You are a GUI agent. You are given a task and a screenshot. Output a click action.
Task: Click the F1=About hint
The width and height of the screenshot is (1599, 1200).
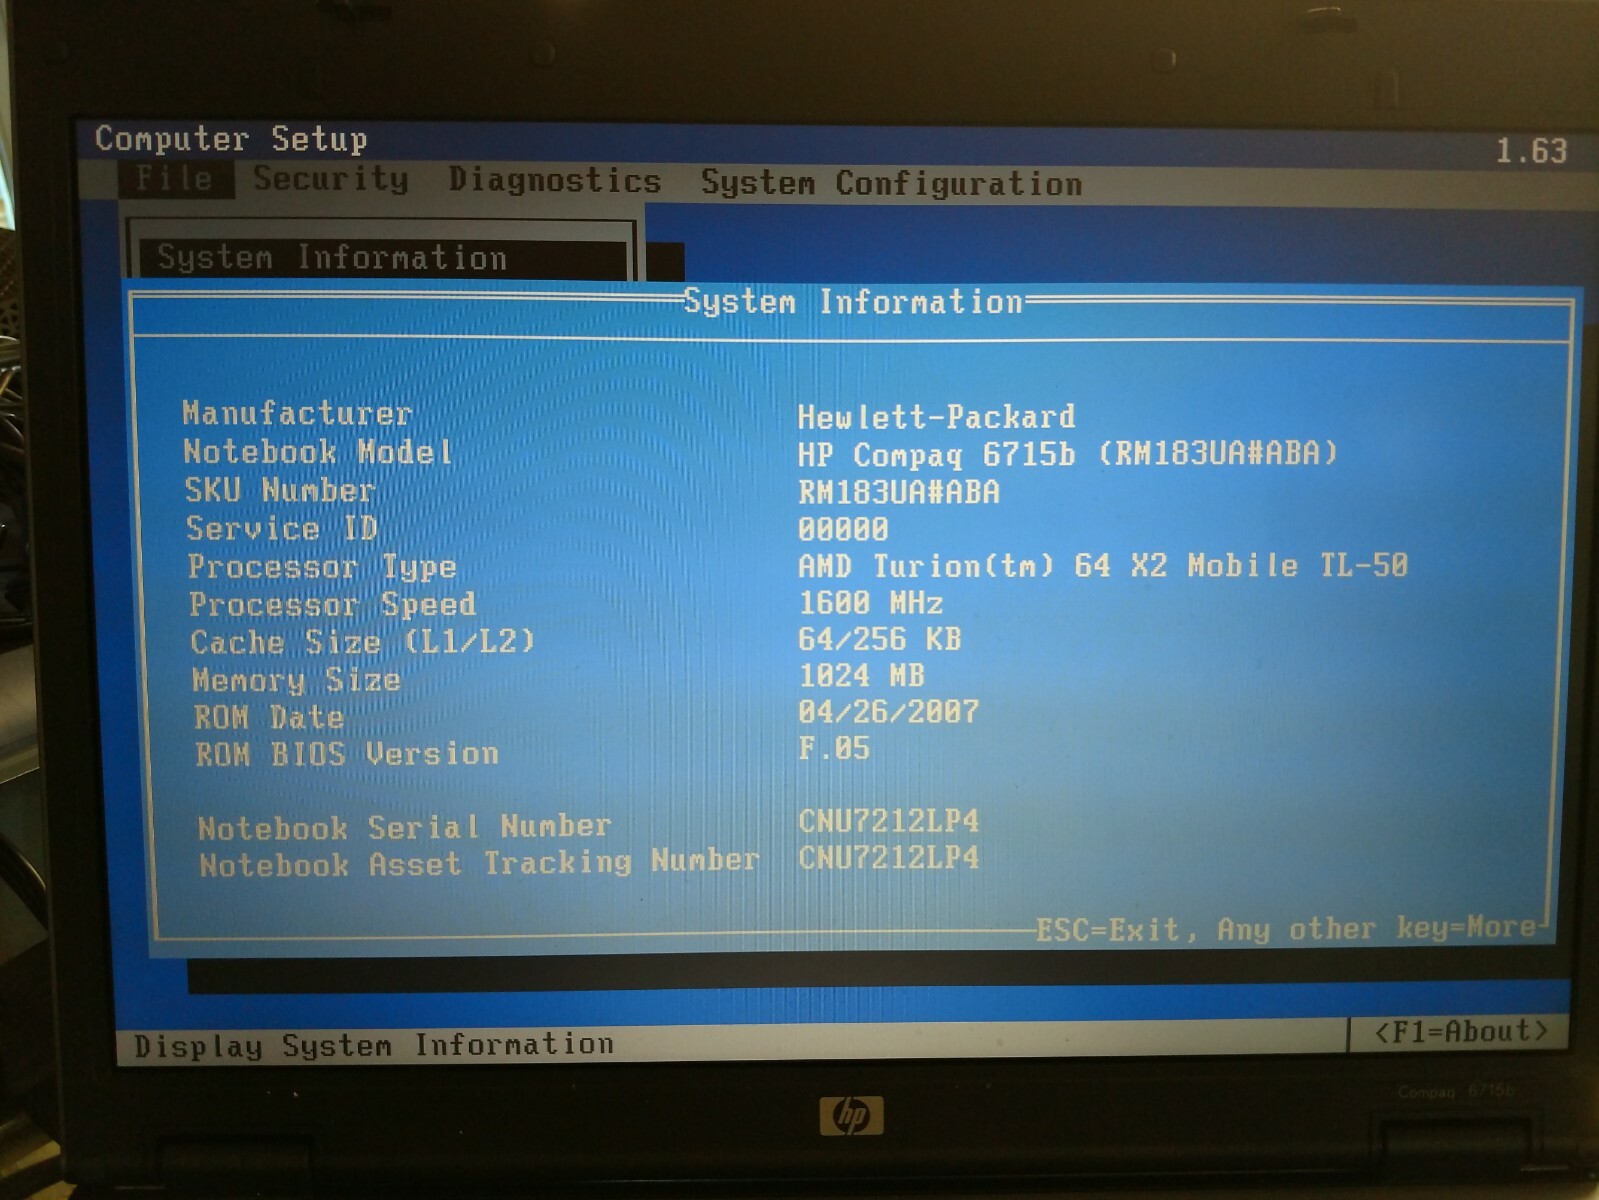click(x=1461, y=1032)
